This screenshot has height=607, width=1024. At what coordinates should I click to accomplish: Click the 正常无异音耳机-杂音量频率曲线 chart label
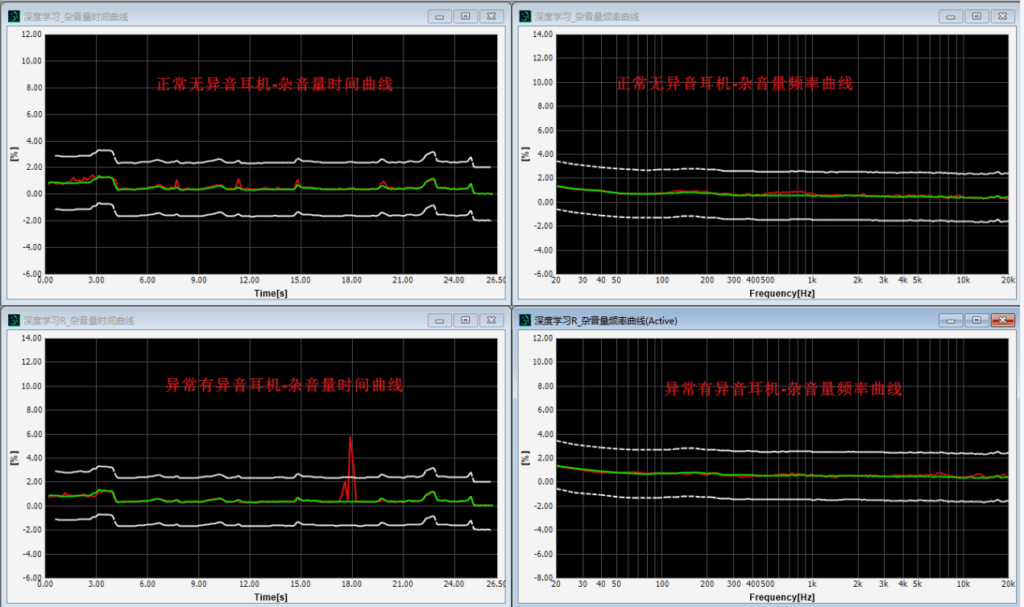coord(735,84)
